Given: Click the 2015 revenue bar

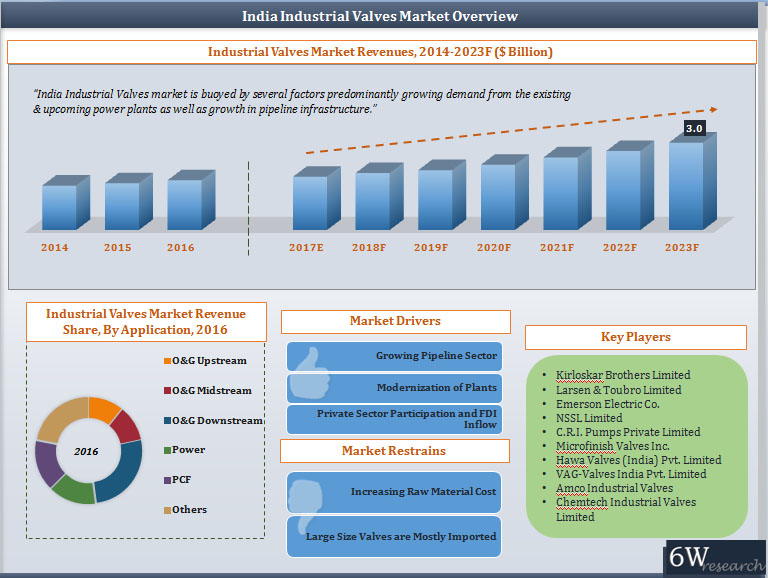Looking at the screenshot, I should point(128,201).
